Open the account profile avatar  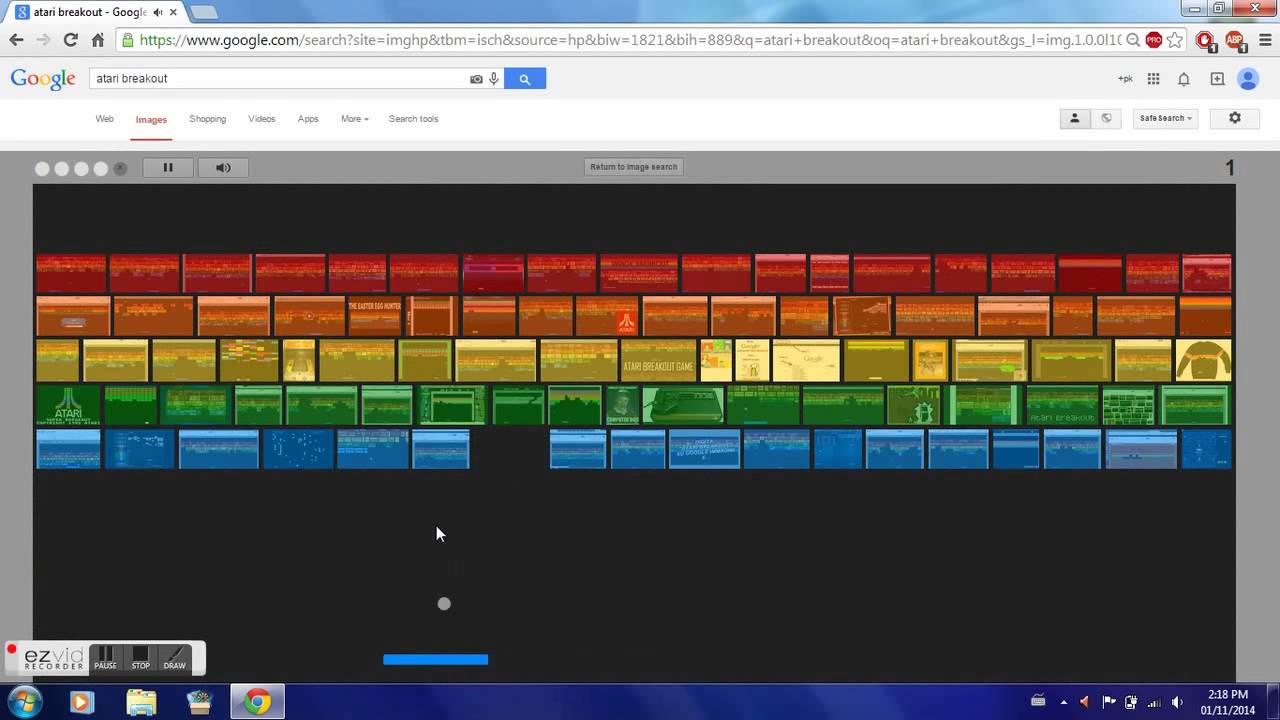click(1248, 79)
